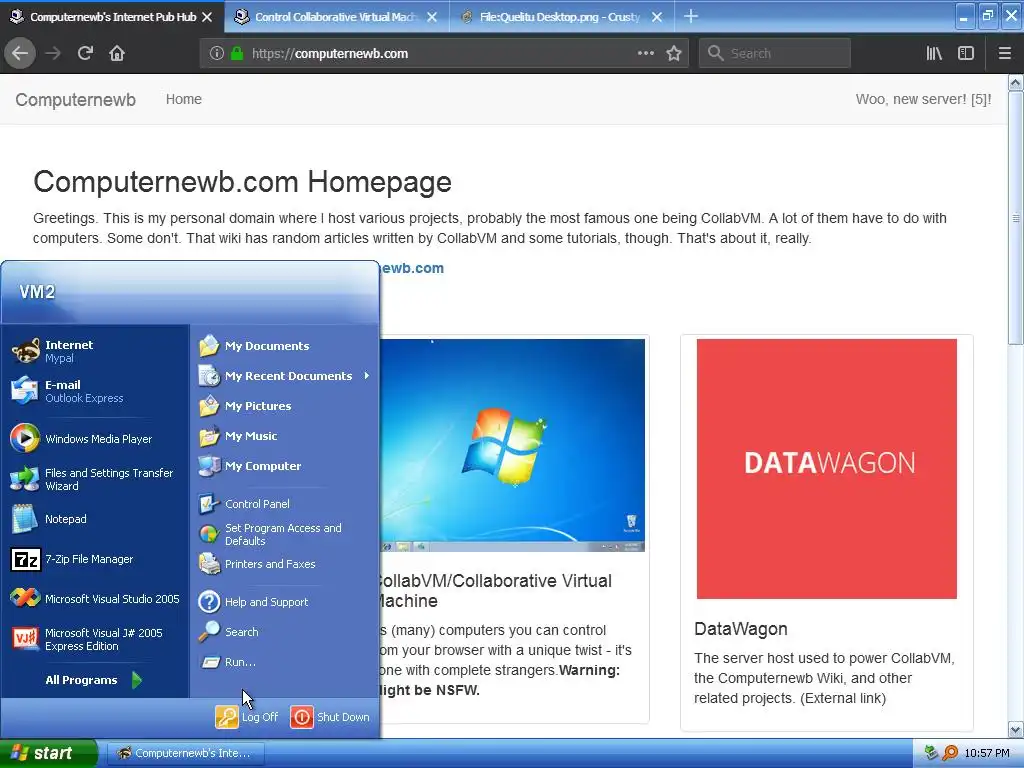
Task: Click scrollbar up arrow
Action: coord(1016,83)
